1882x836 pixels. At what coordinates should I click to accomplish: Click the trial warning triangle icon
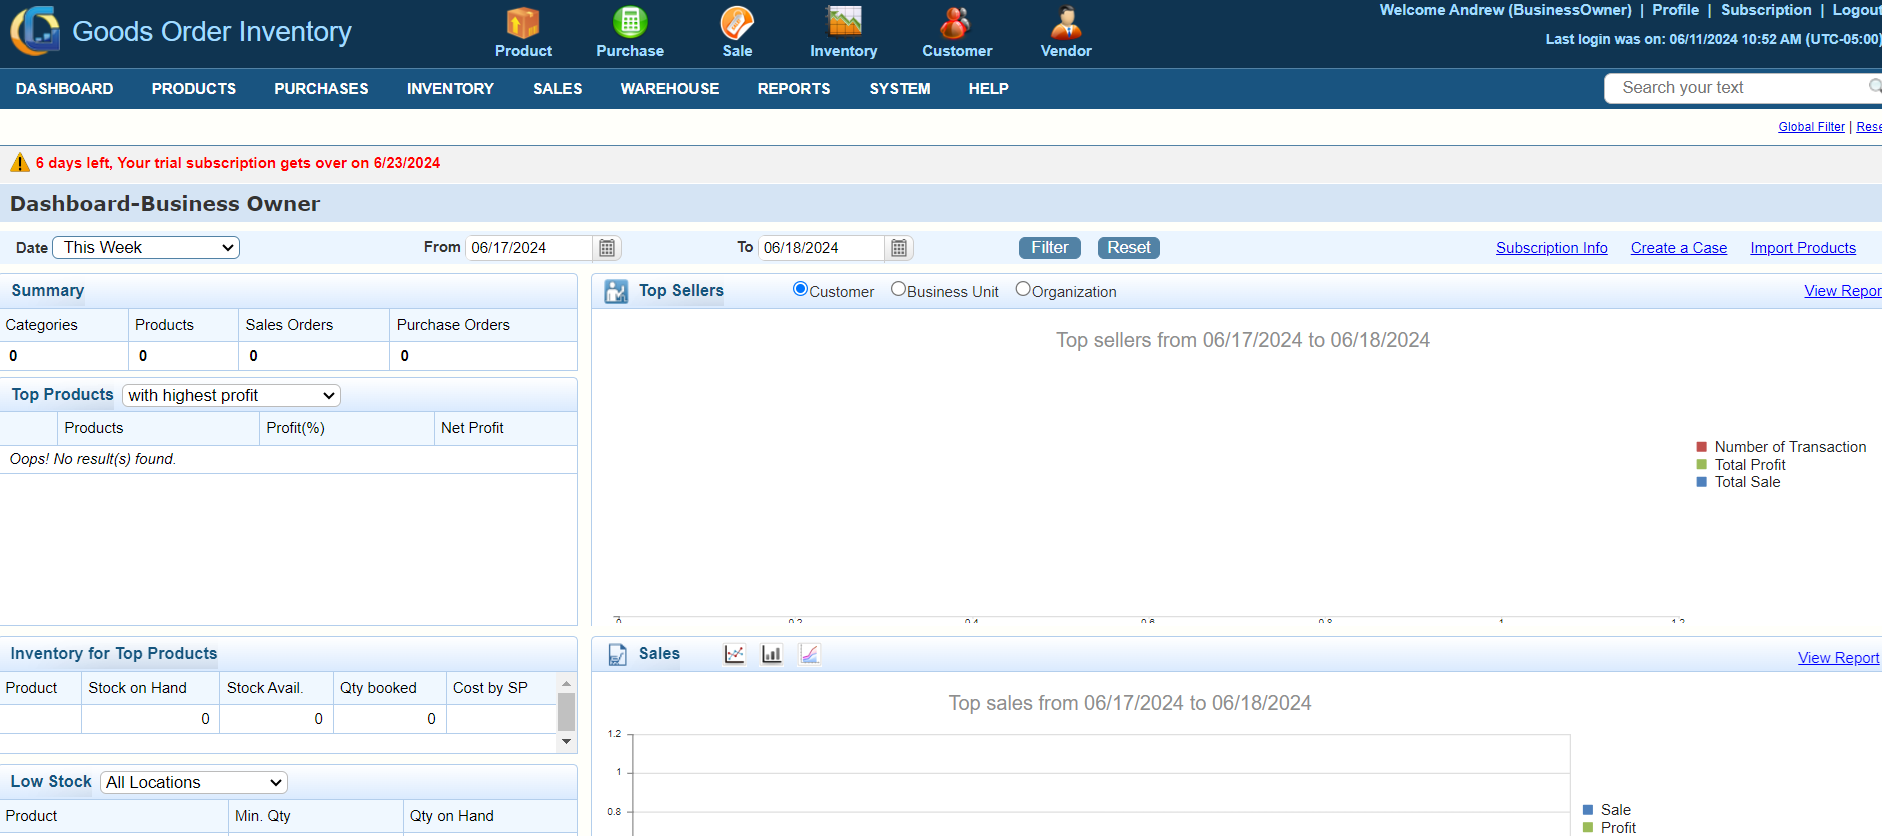click(x=20, y=163)
